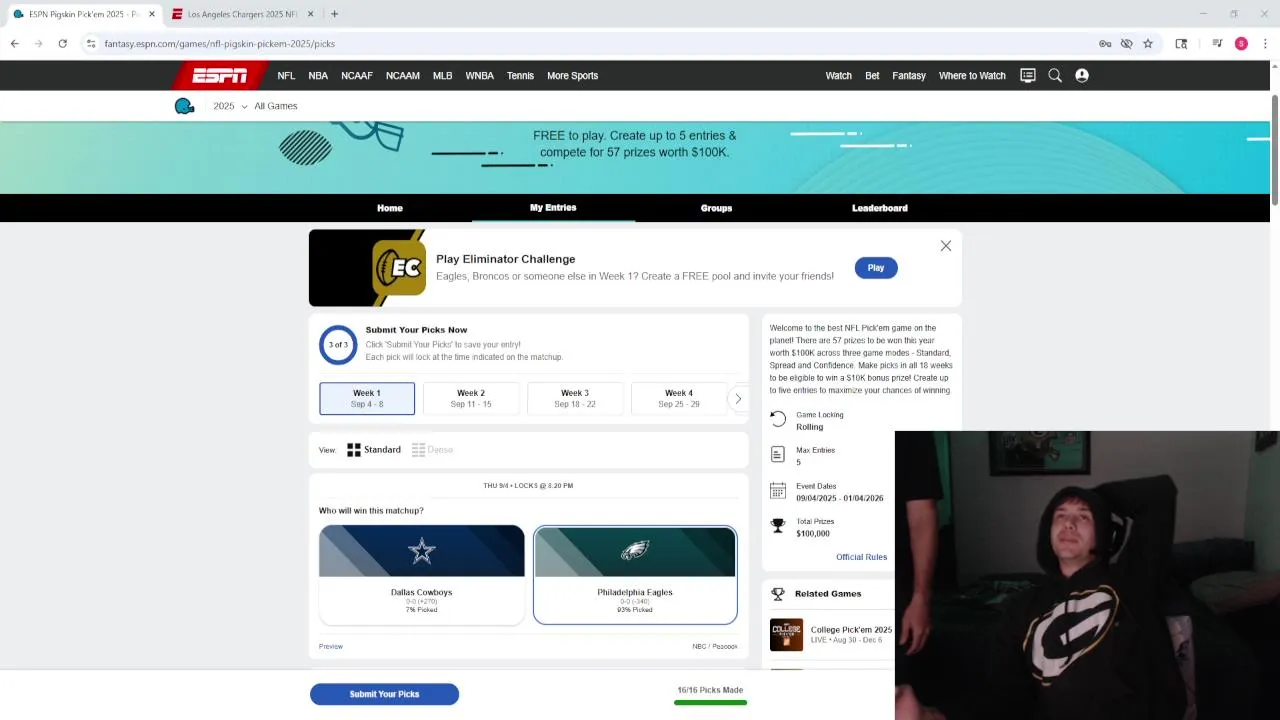Open the WNBA menu item

pyautogui.click(x=480, y=75)
